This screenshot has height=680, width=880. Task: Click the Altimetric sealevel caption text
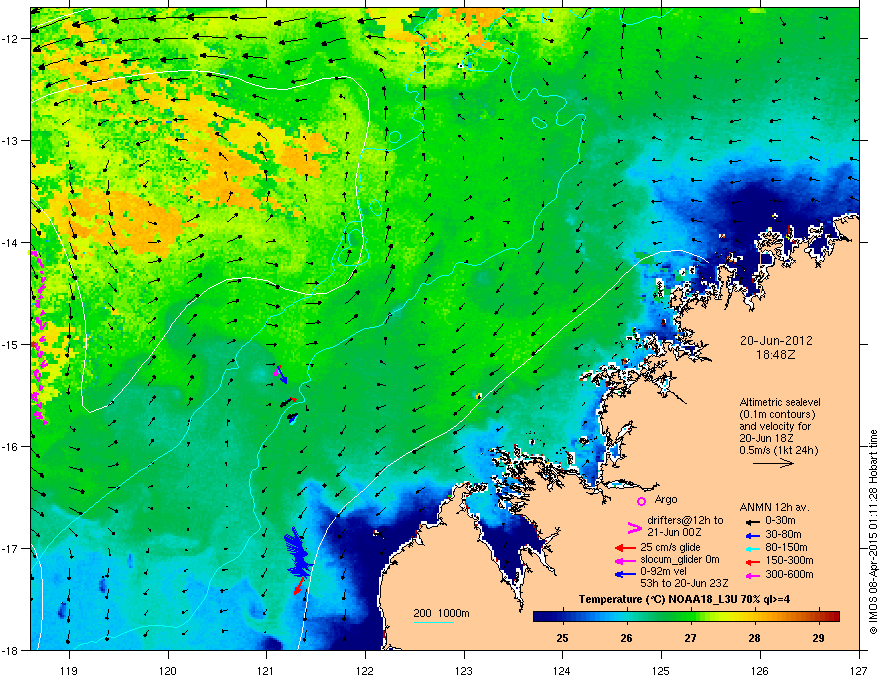coord(780,402)
